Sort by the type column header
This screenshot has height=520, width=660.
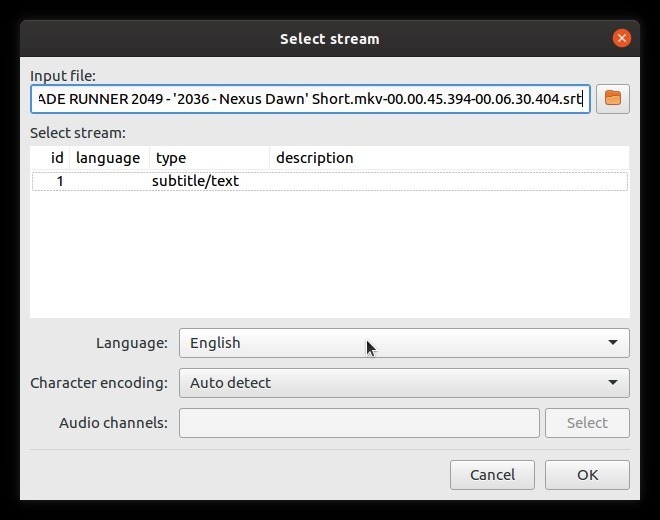[x=209, y=158]
